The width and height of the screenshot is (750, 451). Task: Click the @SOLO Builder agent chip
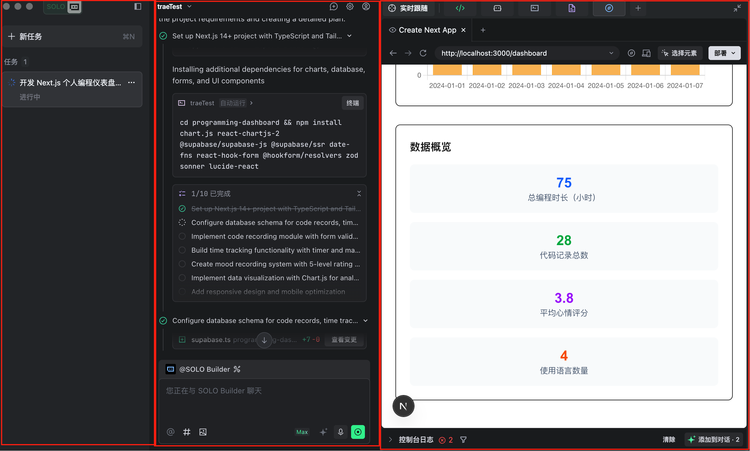198,369
